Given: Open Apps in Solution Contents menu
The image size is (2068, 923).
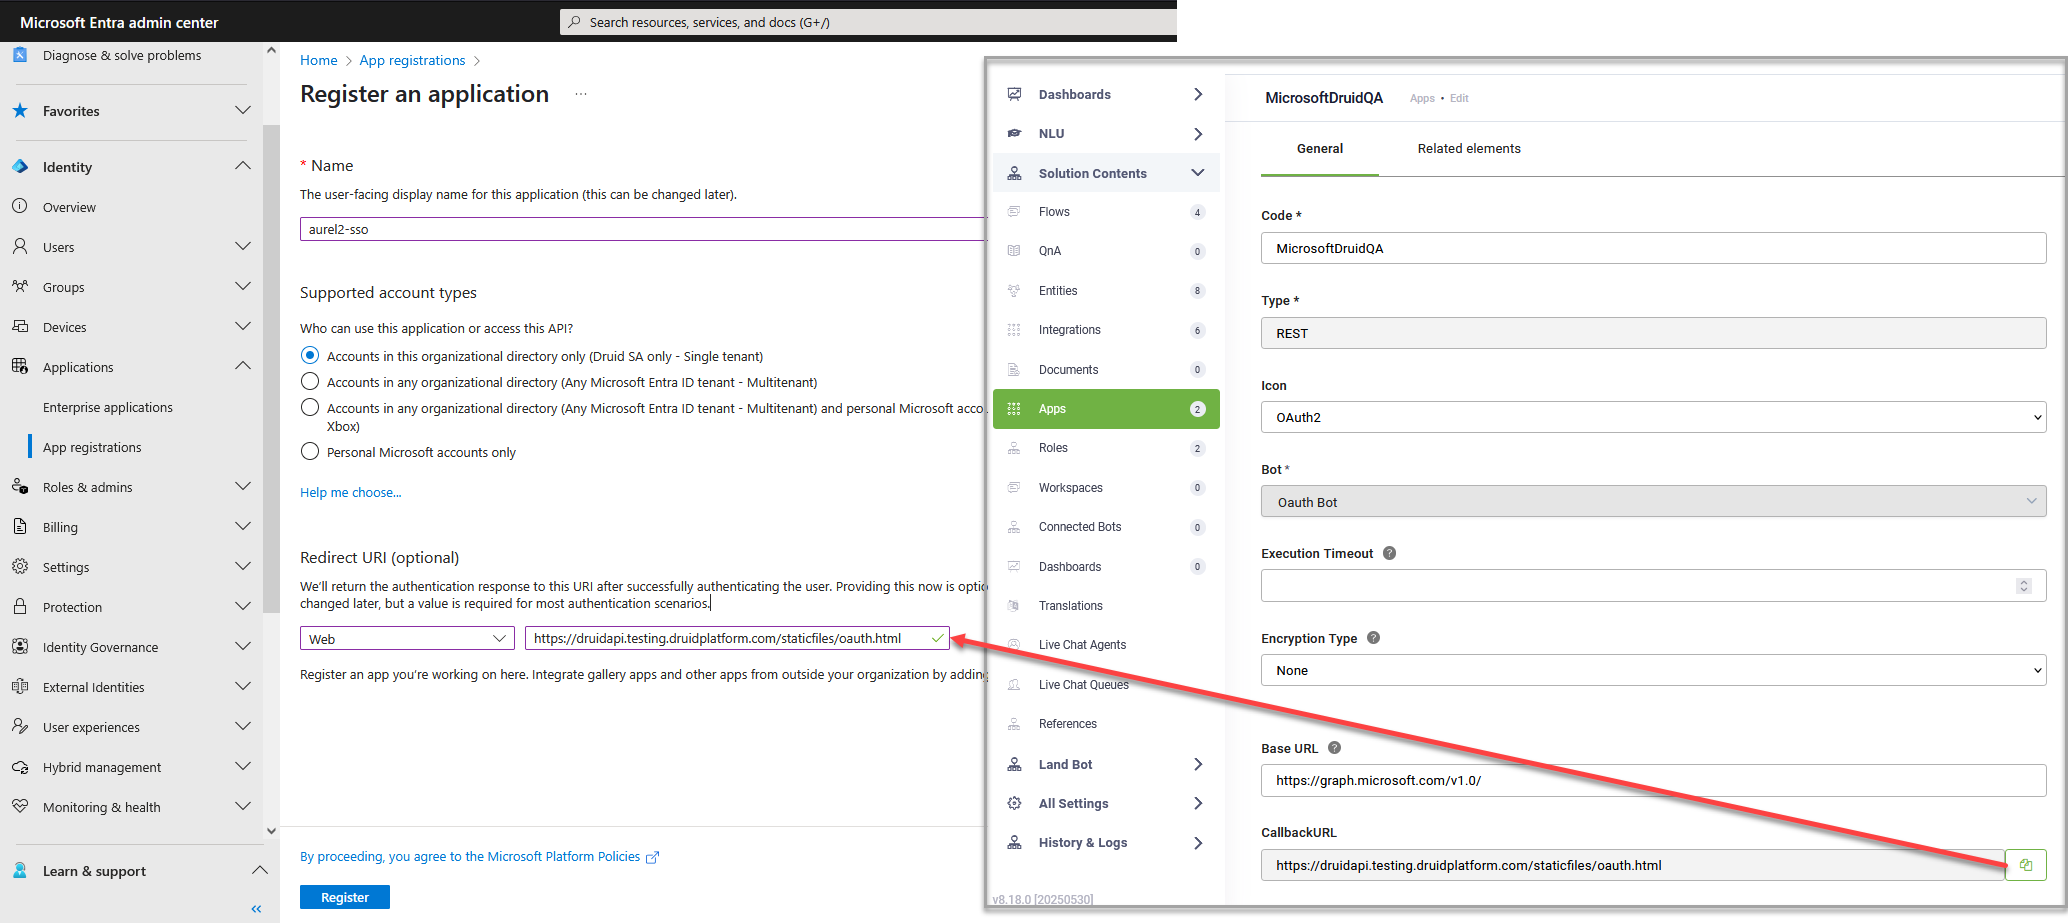Looking at the screenshot, I should [1106, 408].
